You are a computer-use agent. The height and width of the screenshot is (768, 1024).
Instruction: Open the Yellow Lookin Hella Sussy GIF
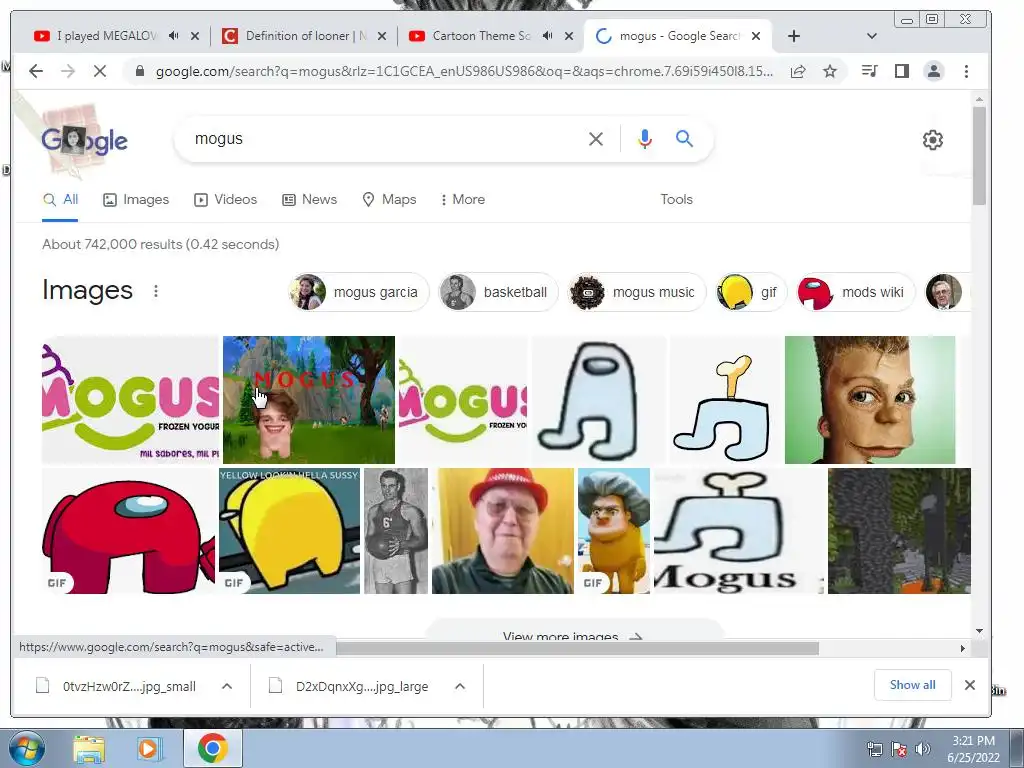289,531
